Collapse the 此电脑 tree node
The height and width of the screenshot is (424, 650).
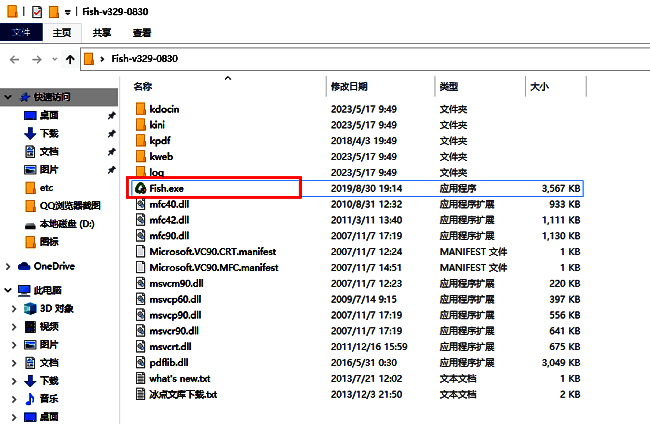(8, 290)
